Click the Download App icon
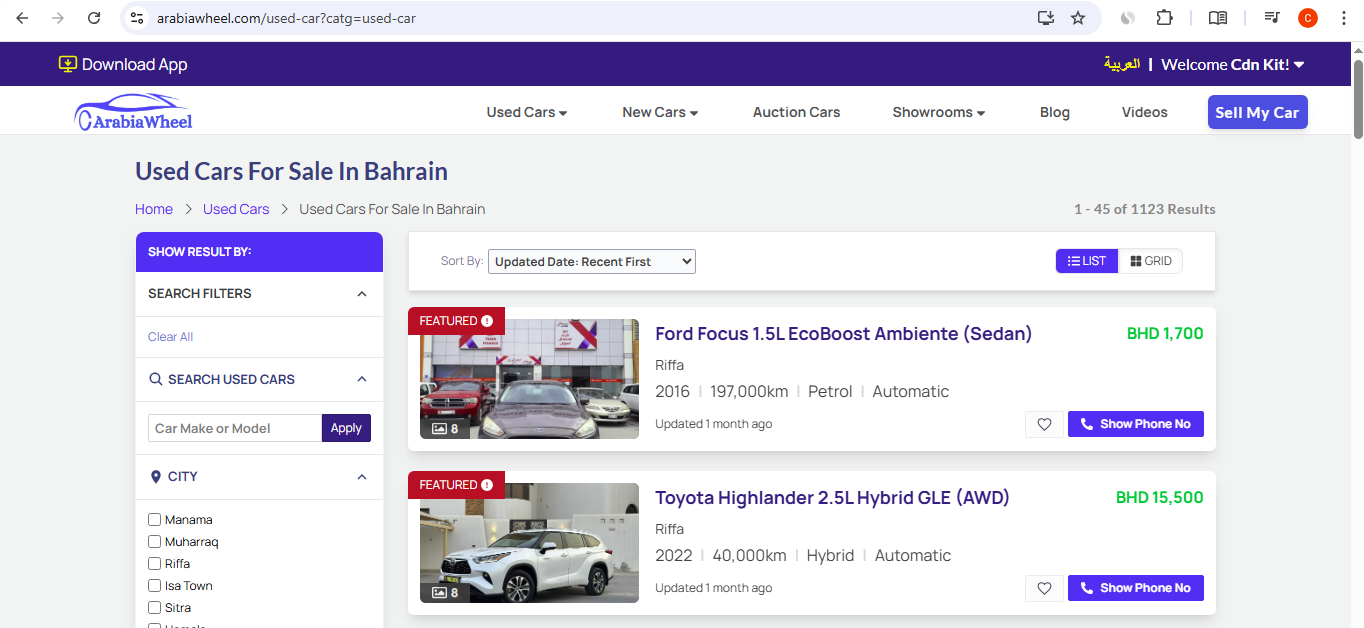1364x628 pixels. click(x=68, y=64)
